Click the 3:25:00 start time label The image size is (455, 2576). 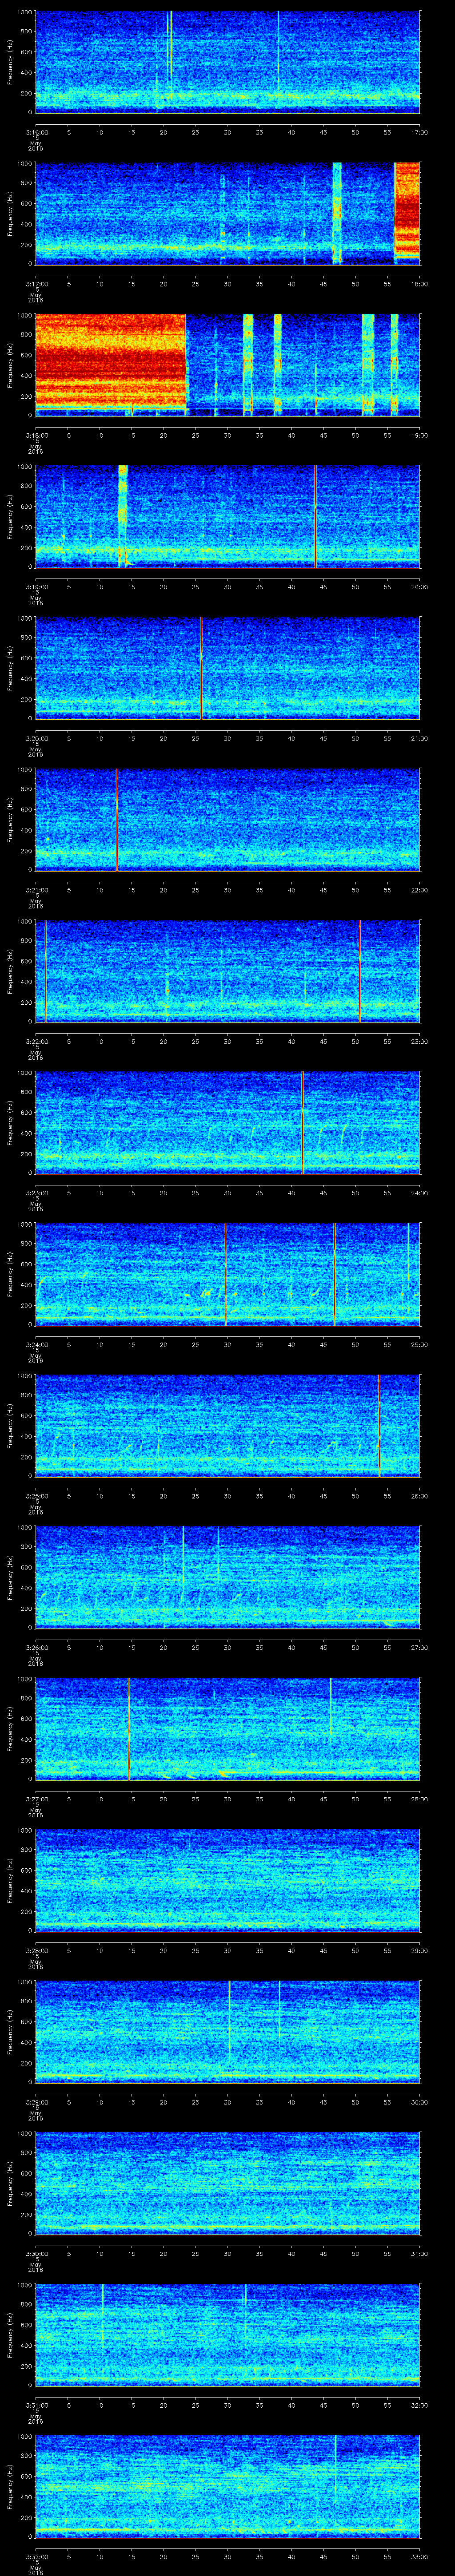point(36,1496)
